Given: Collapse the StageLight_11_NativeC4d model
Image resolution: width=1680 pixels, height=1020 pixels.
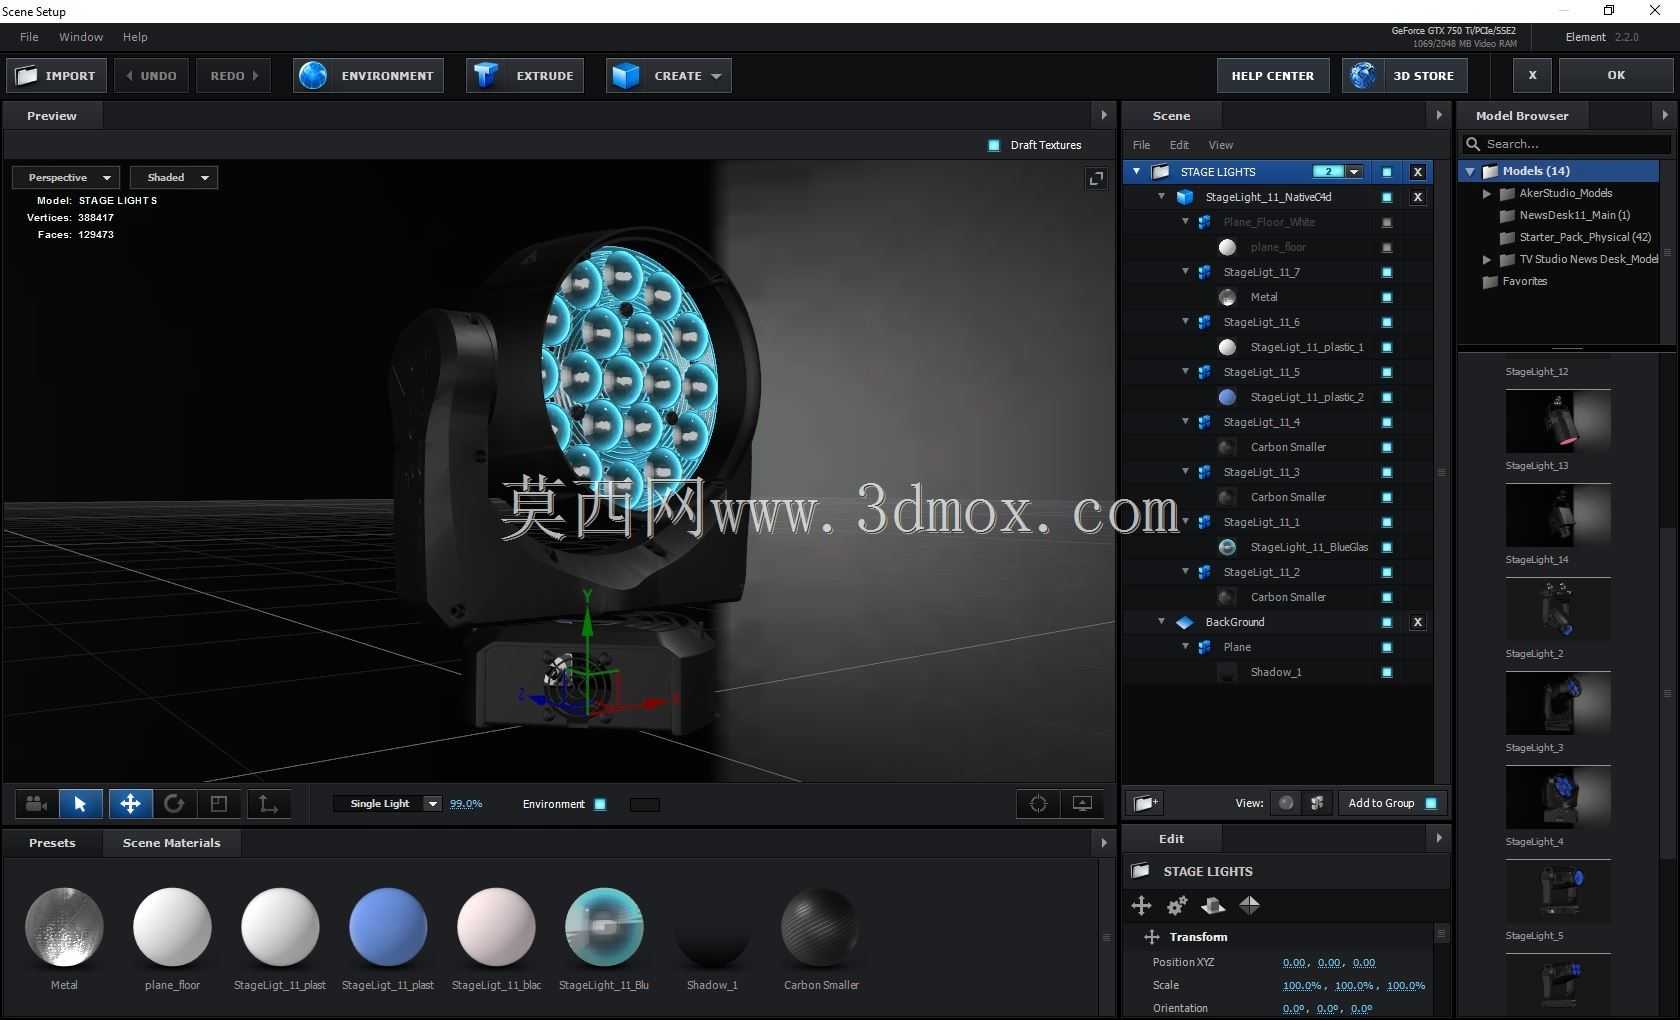Looking at the screenshot, I should [1161, 197].
